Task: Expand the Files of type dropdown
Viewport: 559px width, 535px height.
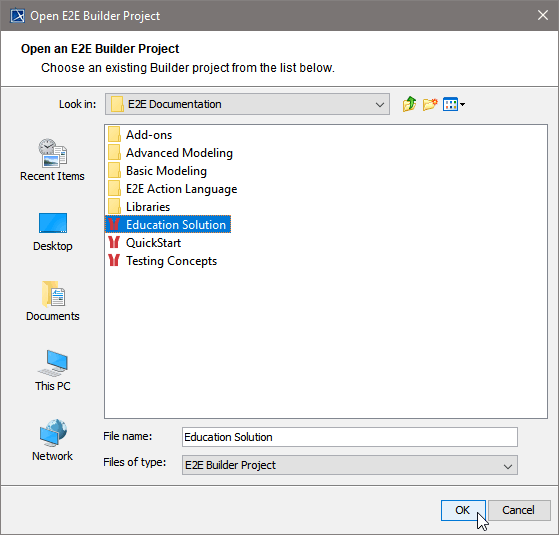Action: (349, 465)
